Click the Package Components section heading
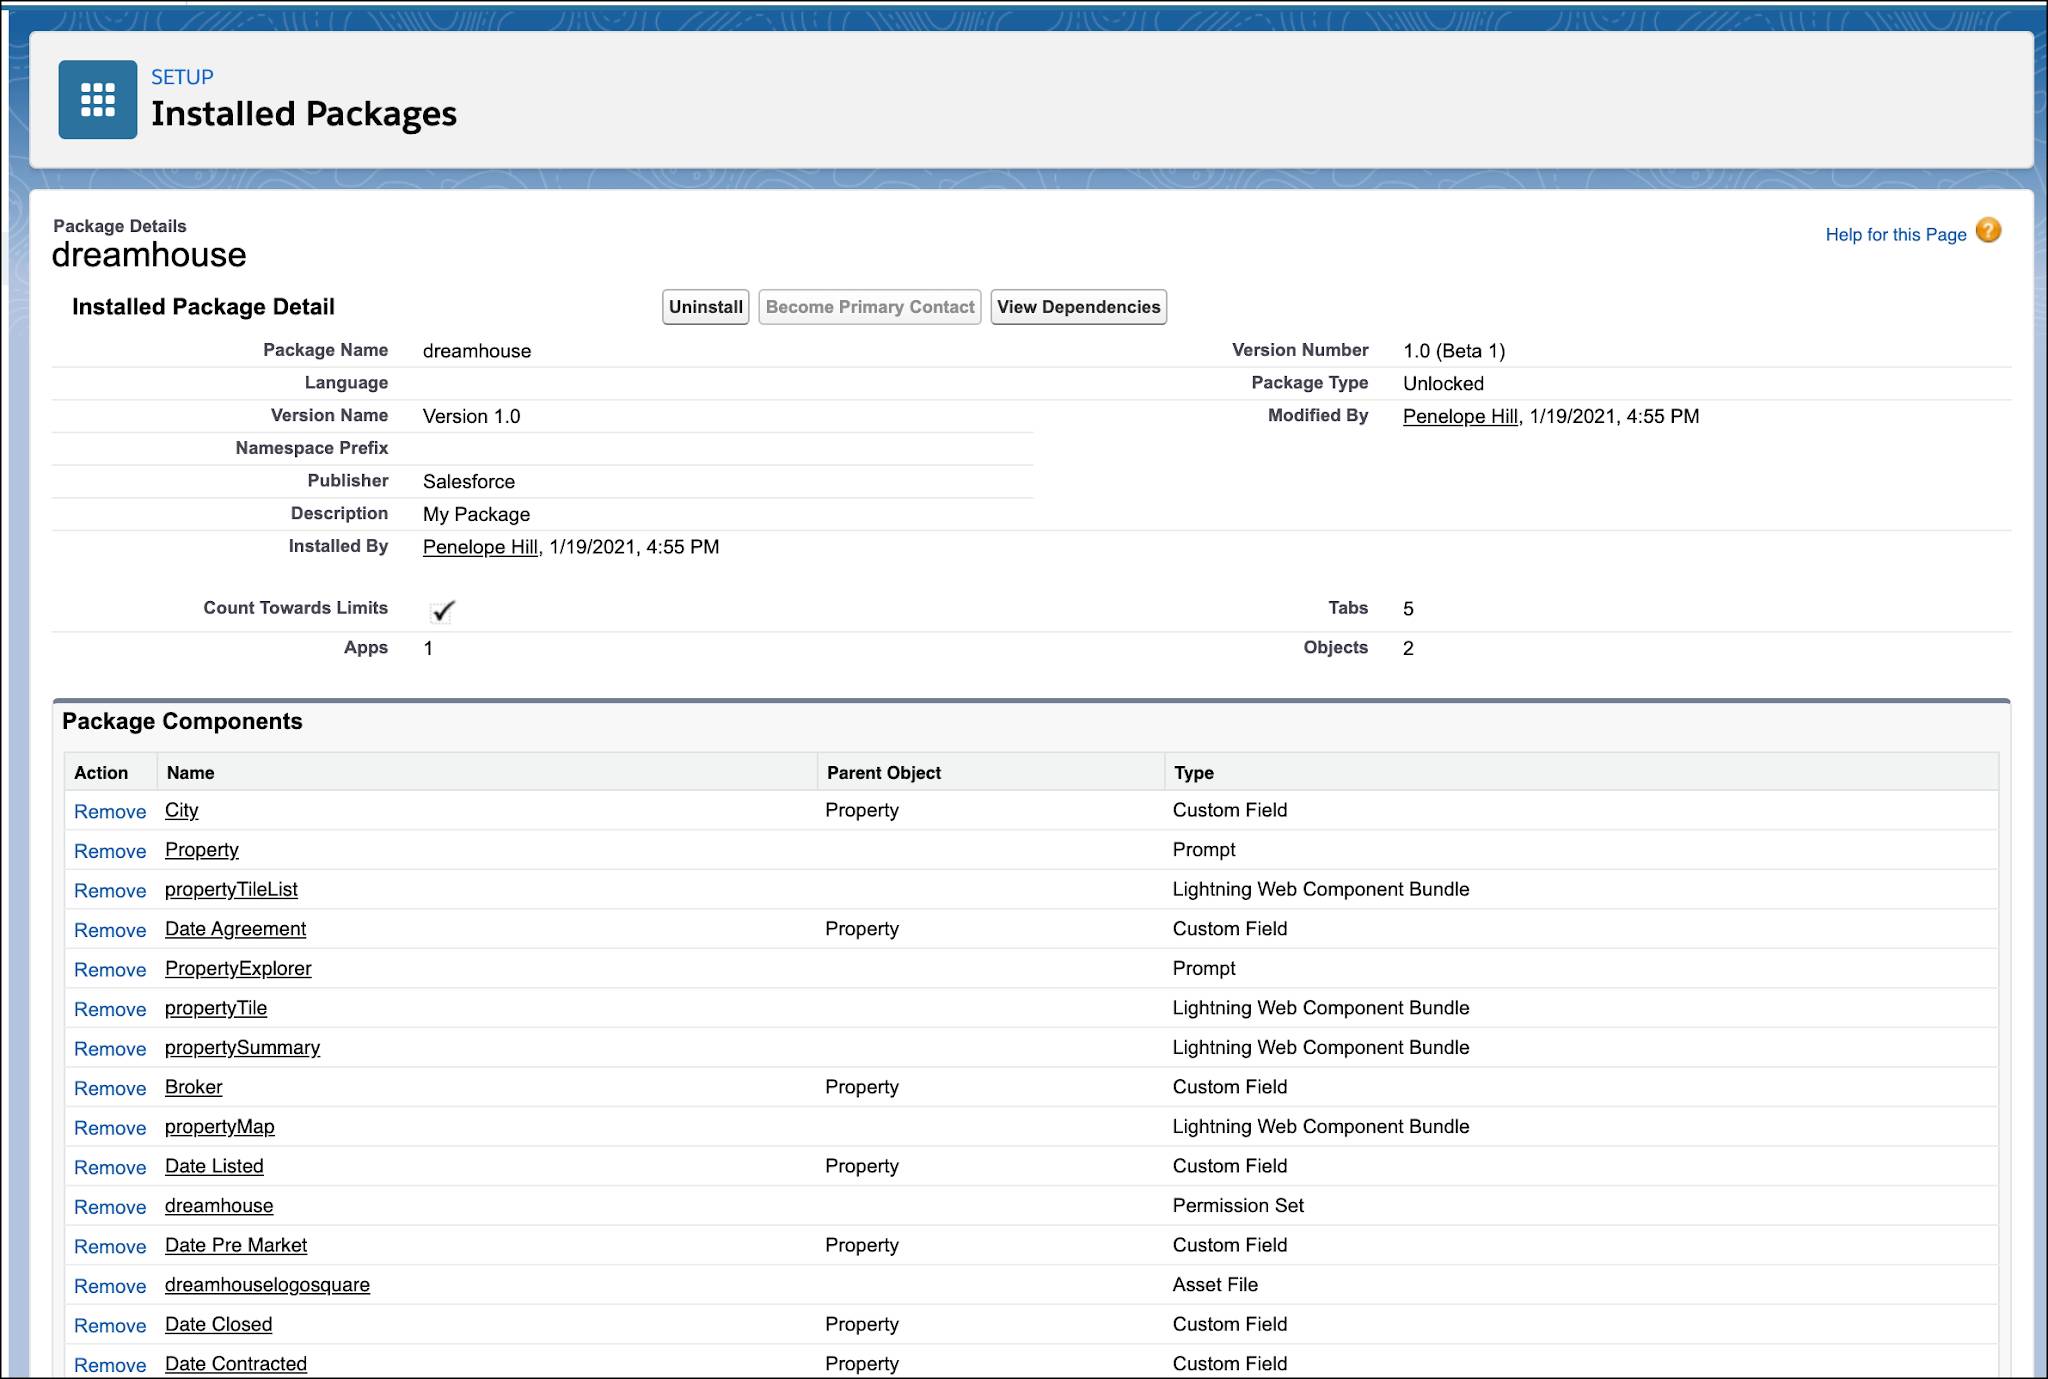Viewport: 2048px width, 1379px height. click(x=182, y=722)
